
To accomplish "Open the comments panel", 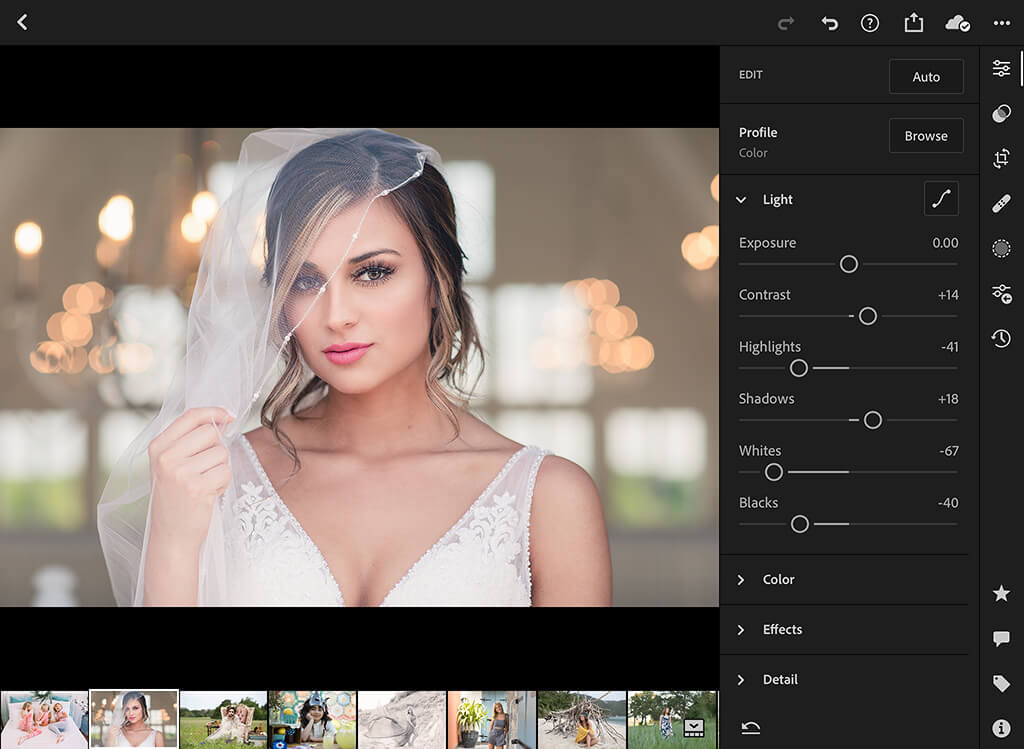I will coord(1001,638).
